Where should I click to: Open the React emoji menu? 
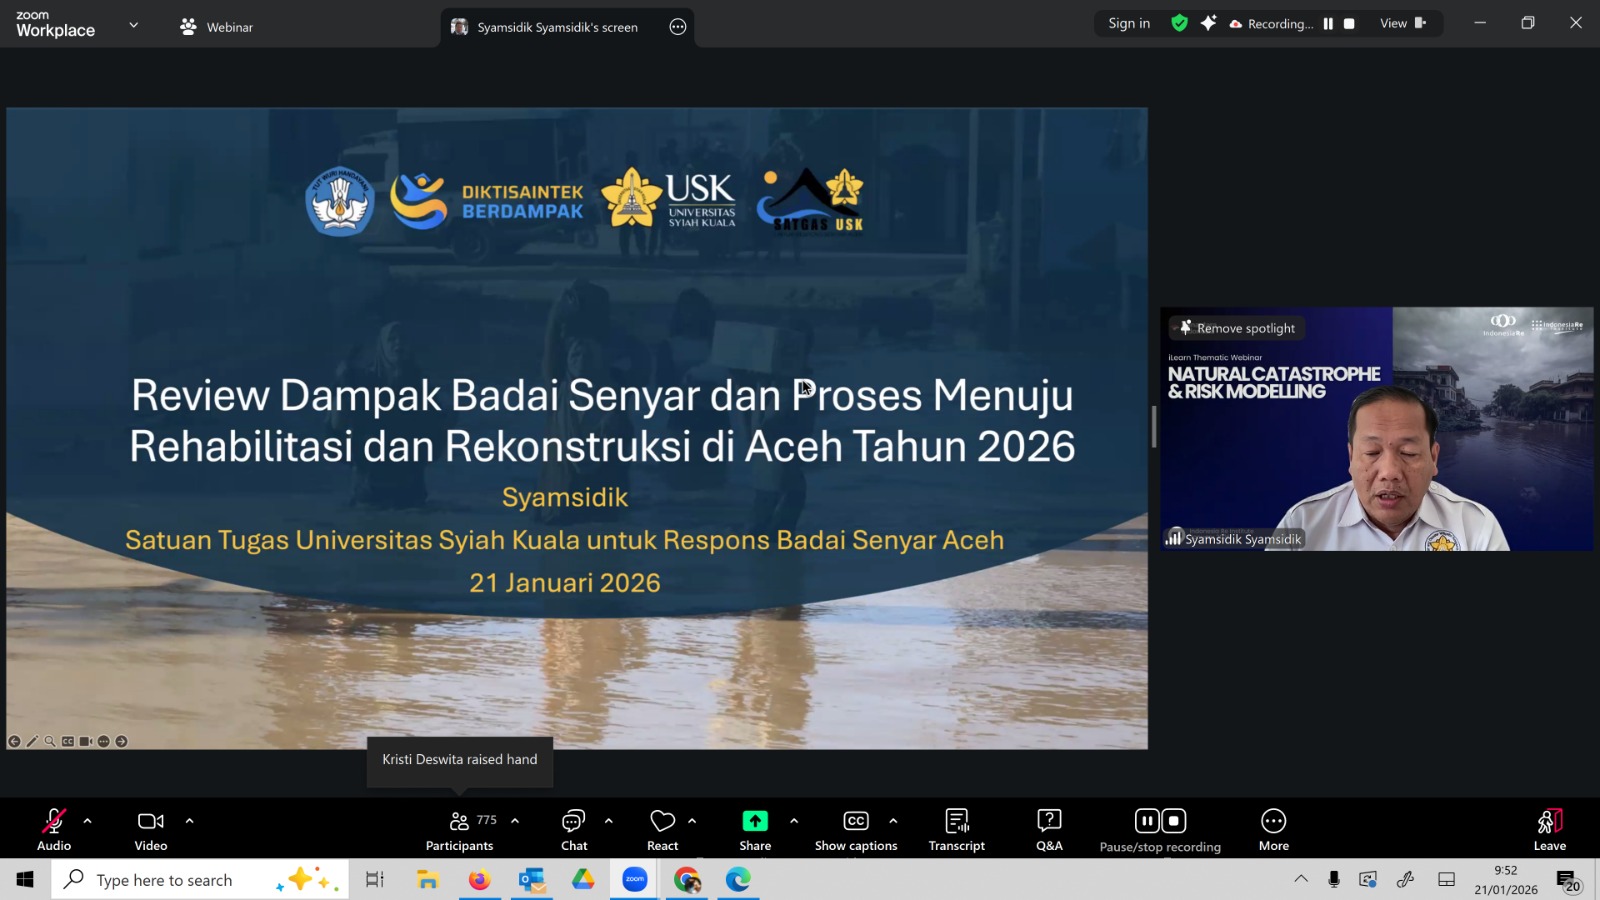[x=662, y=829]
